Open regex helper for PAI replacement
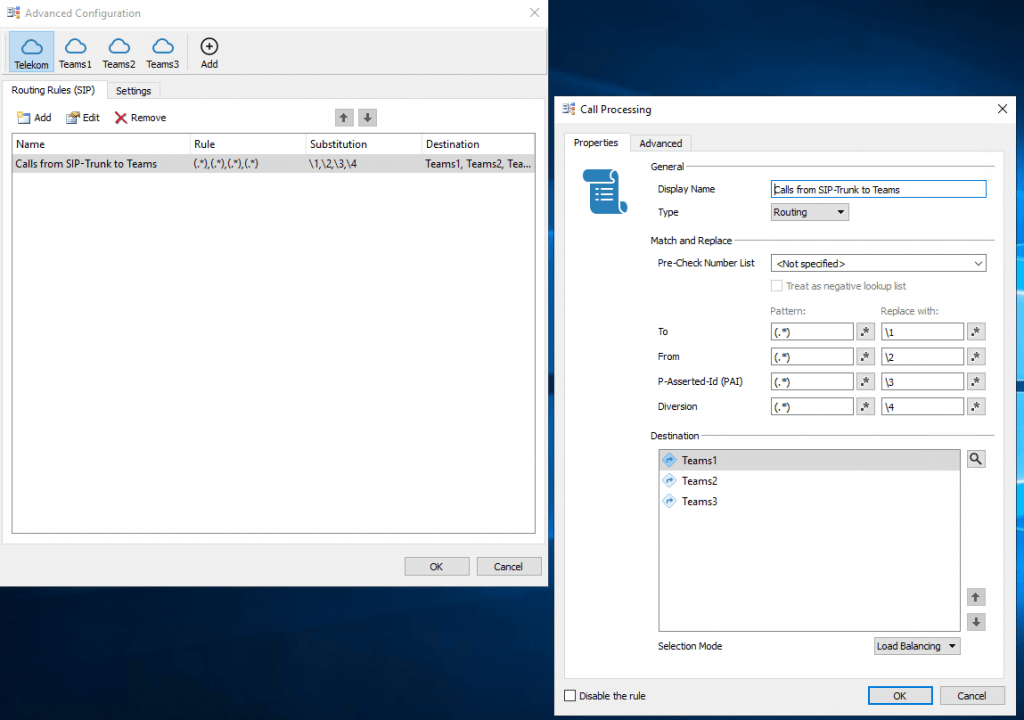The height and width of the screenshot is (720, 1024). pos(976,382)
